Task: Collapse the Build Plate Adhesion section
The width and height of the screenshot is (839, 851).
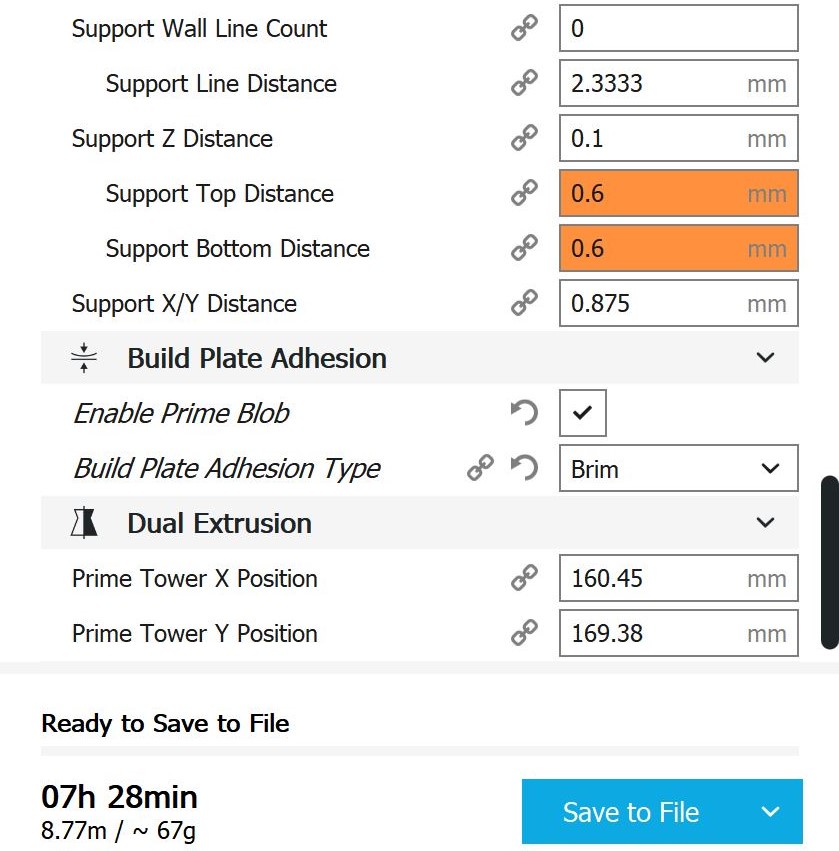Action: [x=766, y=358]
